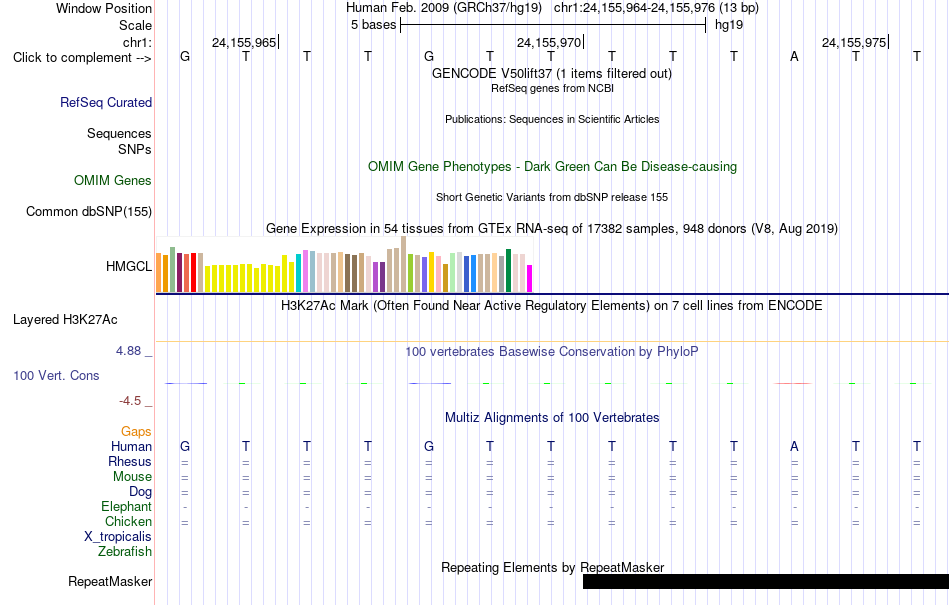950x605 pixels.
Task: Click the 24,155,975 ruler position
Action: 854,42
